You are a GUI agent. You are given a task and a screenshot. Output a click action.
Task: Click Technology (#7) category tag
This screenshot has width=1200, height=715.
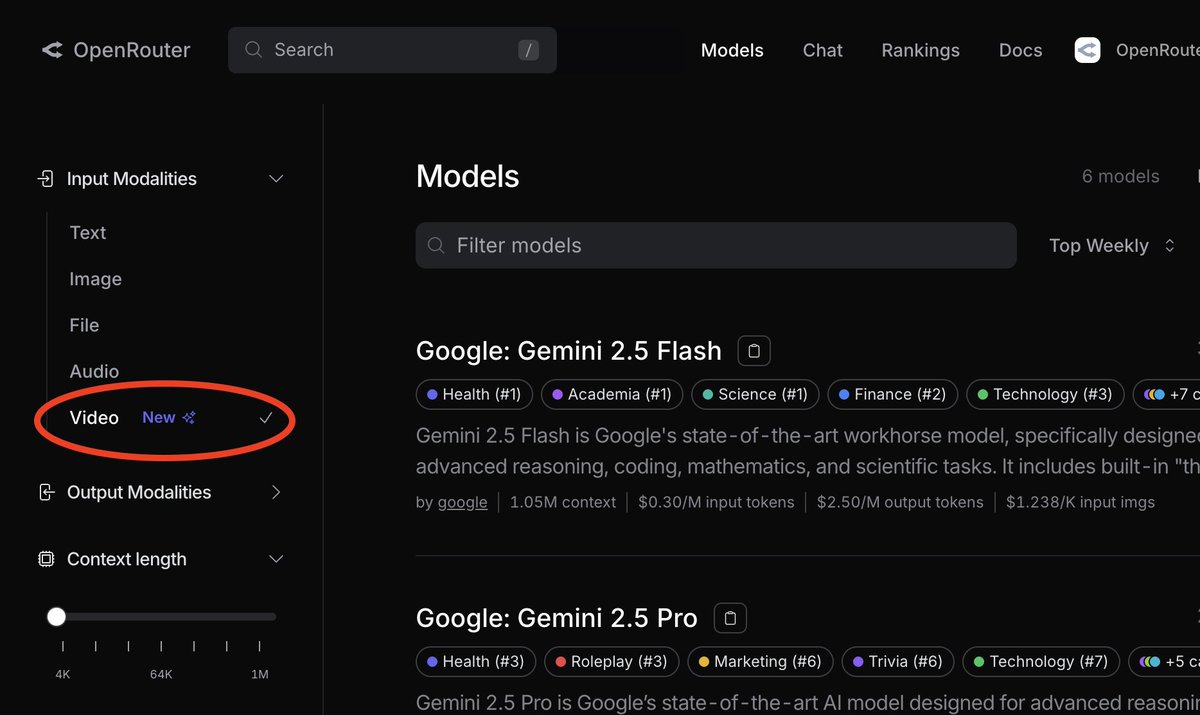(x=1040, y=661)
